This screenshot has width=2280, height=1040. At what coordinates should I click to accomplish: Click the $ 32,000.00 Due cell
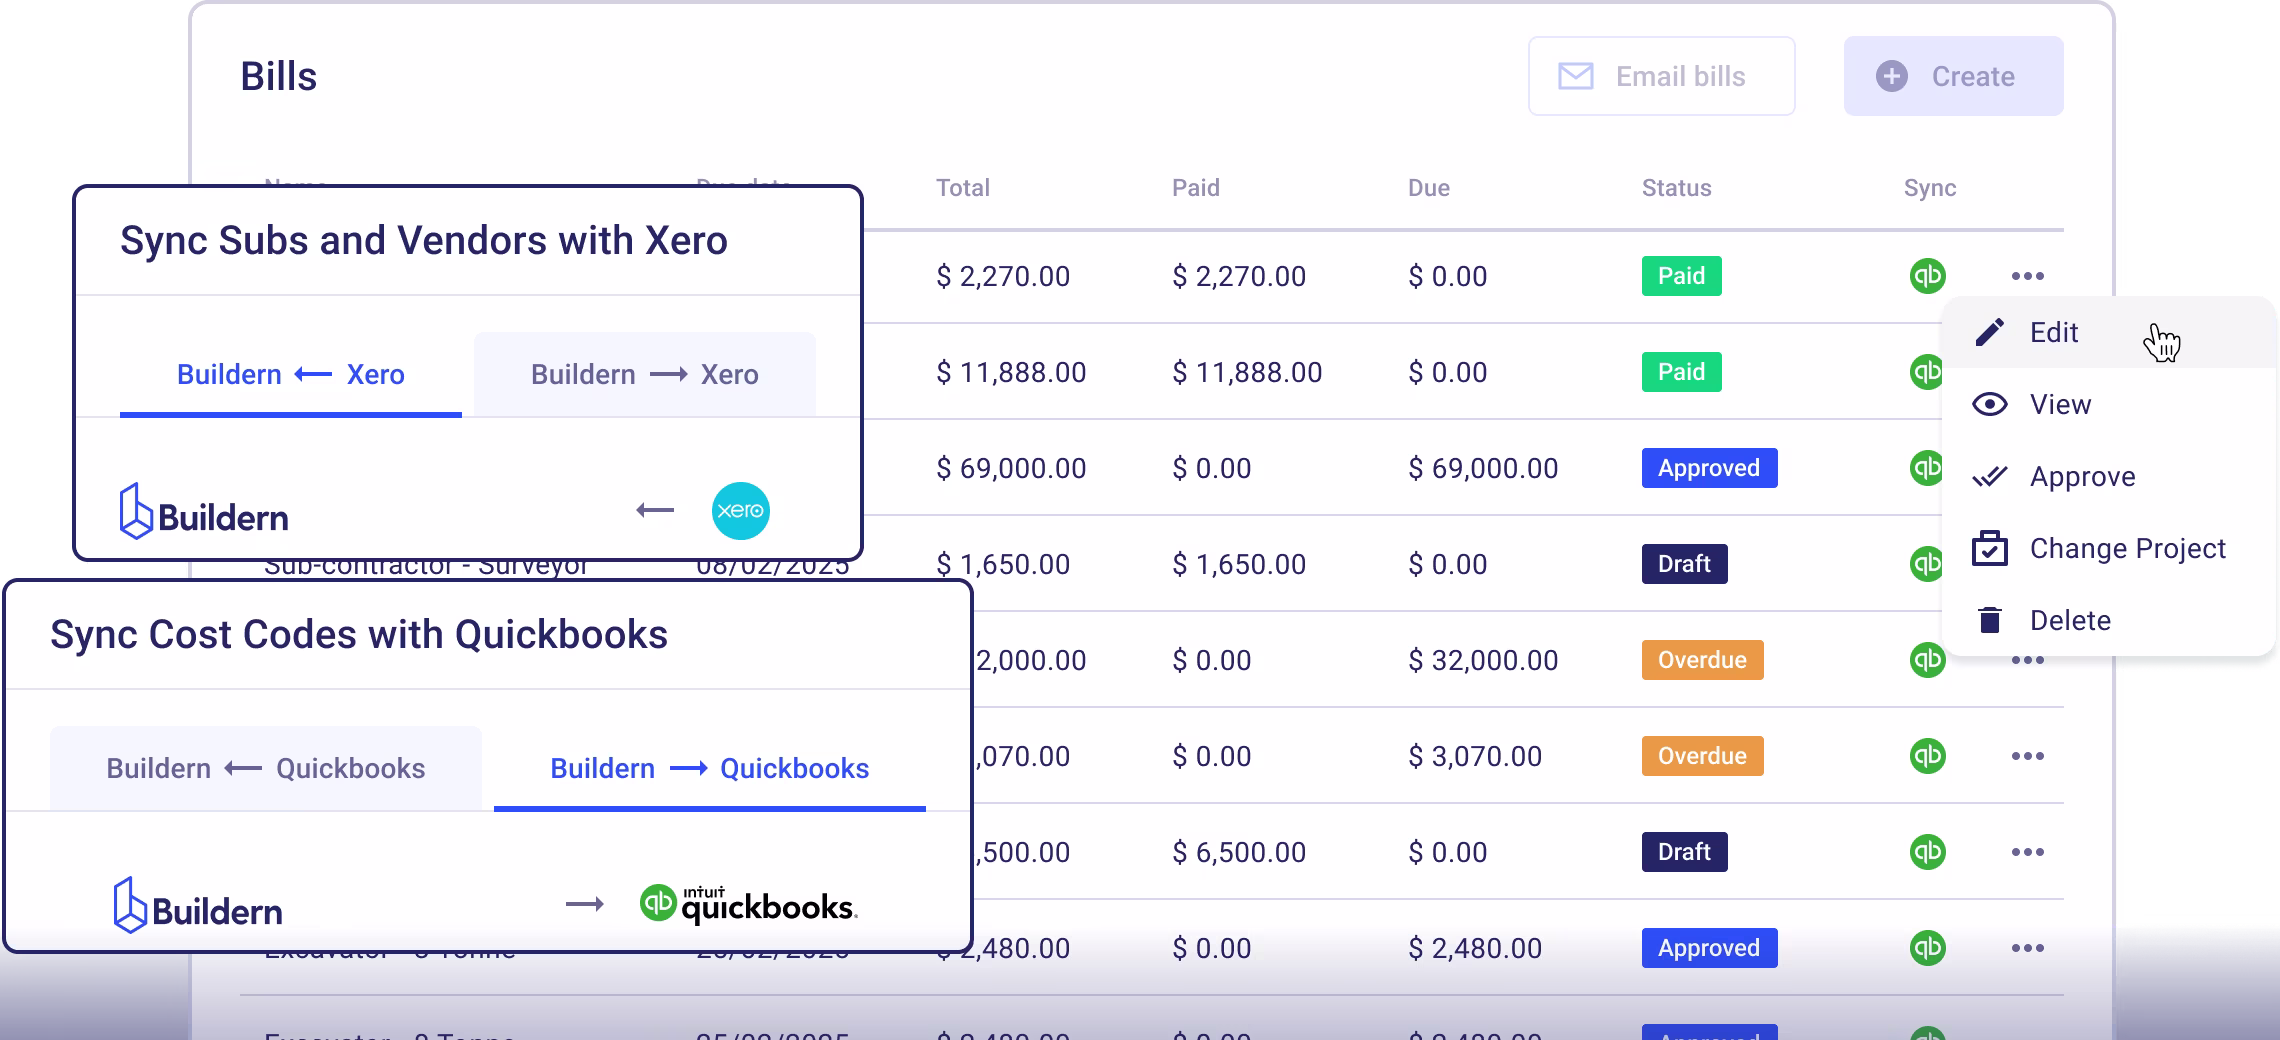pyautogui.click(x=1483, y=661)
